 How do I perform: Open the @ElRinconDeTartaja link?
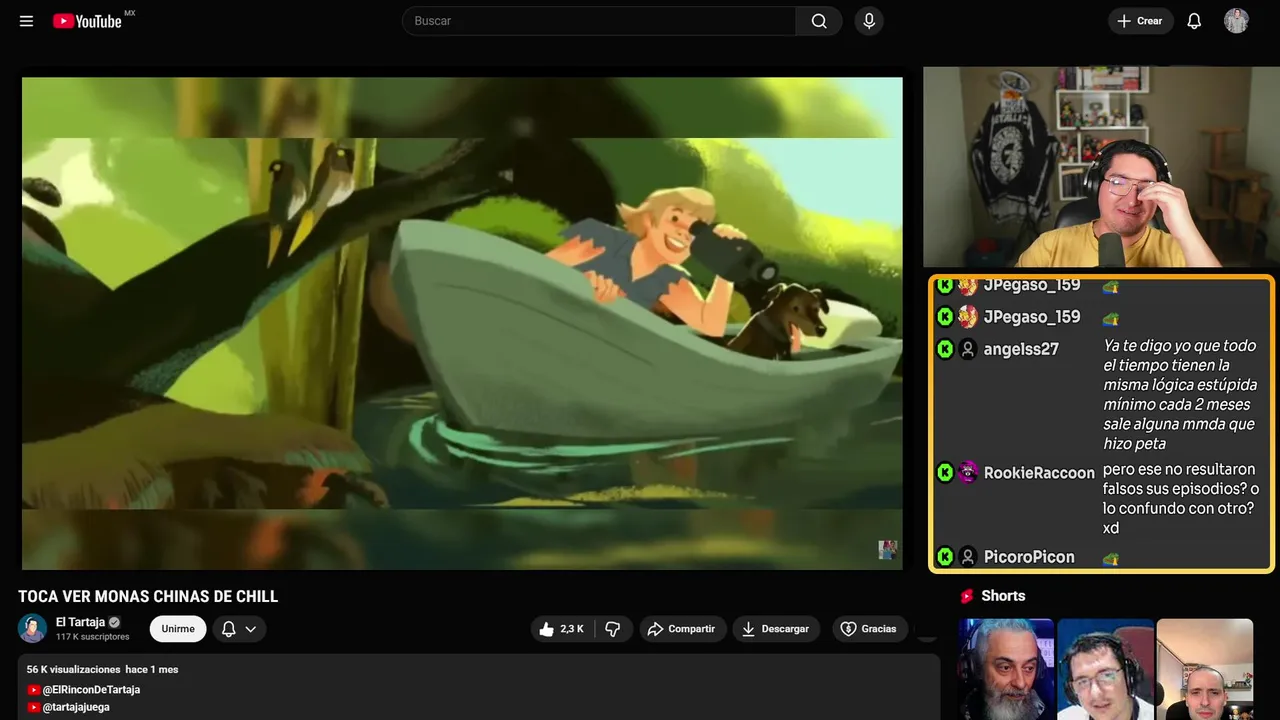(91, 690)
